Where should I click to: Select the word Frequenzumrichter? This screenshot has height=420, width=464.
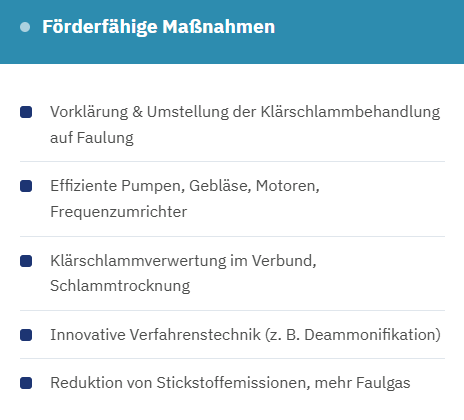click(x=119, y=212)
